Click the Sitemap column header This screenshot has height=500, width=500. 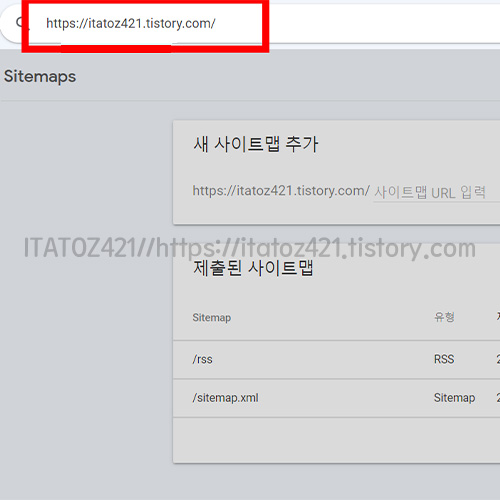tap(212, 318)
